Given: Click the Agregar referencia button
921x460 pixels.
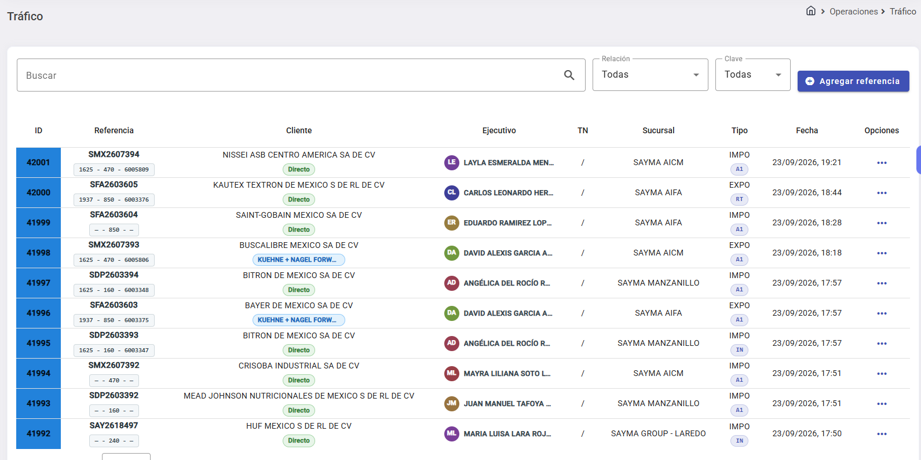Looking at the screenshot, I should click(853, 81).
